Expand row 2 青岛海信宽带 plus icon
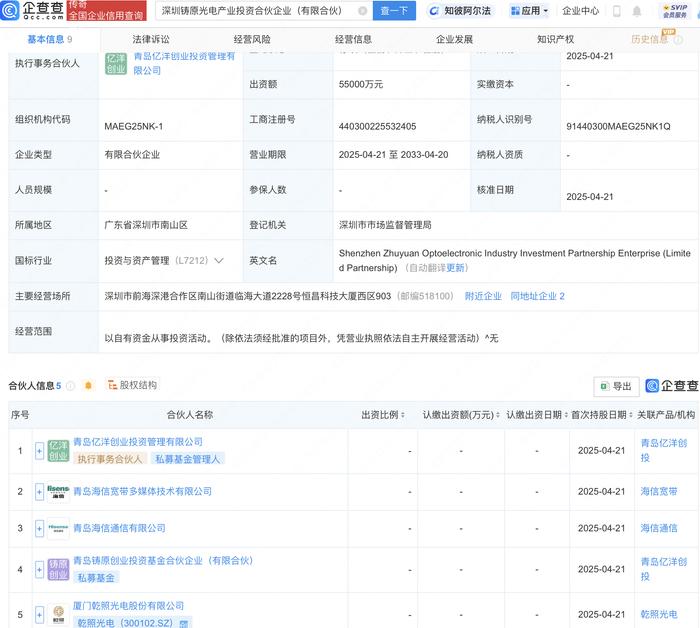The width and height of the screenshot is (700, 628). [x=39, y=492]
